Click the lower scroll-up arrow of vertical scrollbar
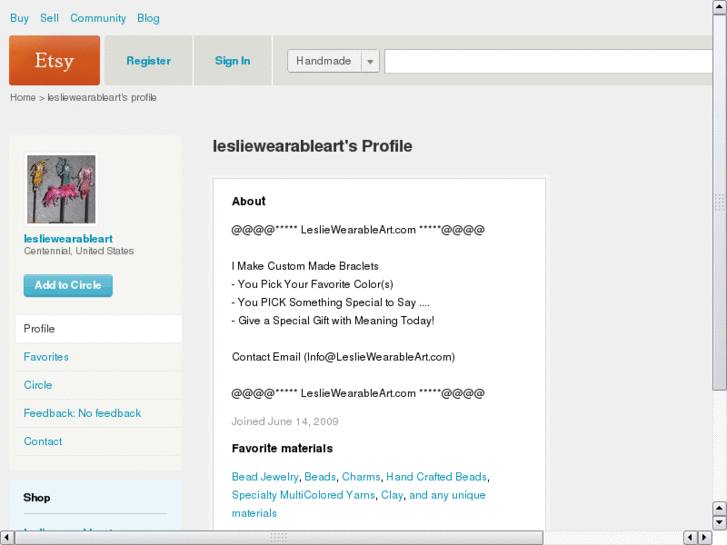 tap(720, 508)
